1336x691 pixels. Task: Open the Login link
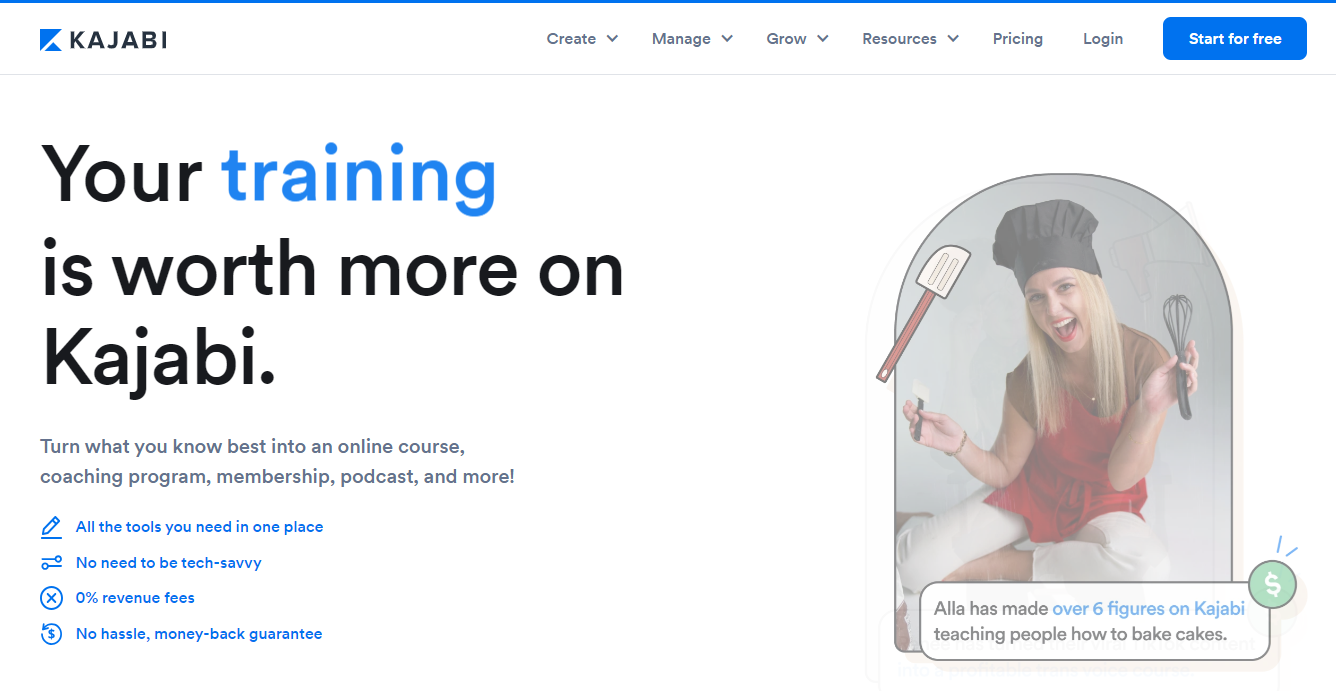click(x=1103, y=39)
